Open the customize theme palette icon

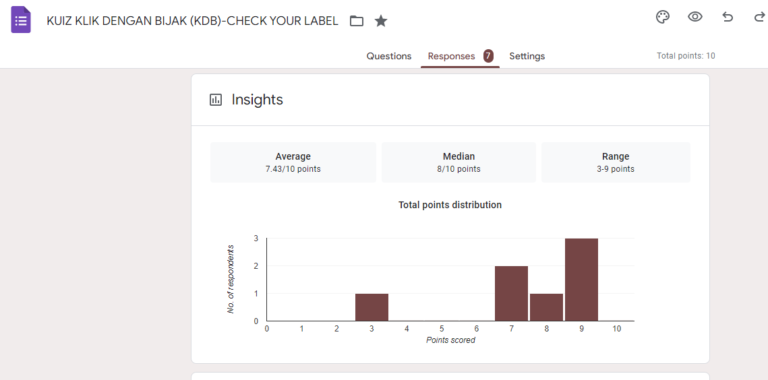point(662,17)
